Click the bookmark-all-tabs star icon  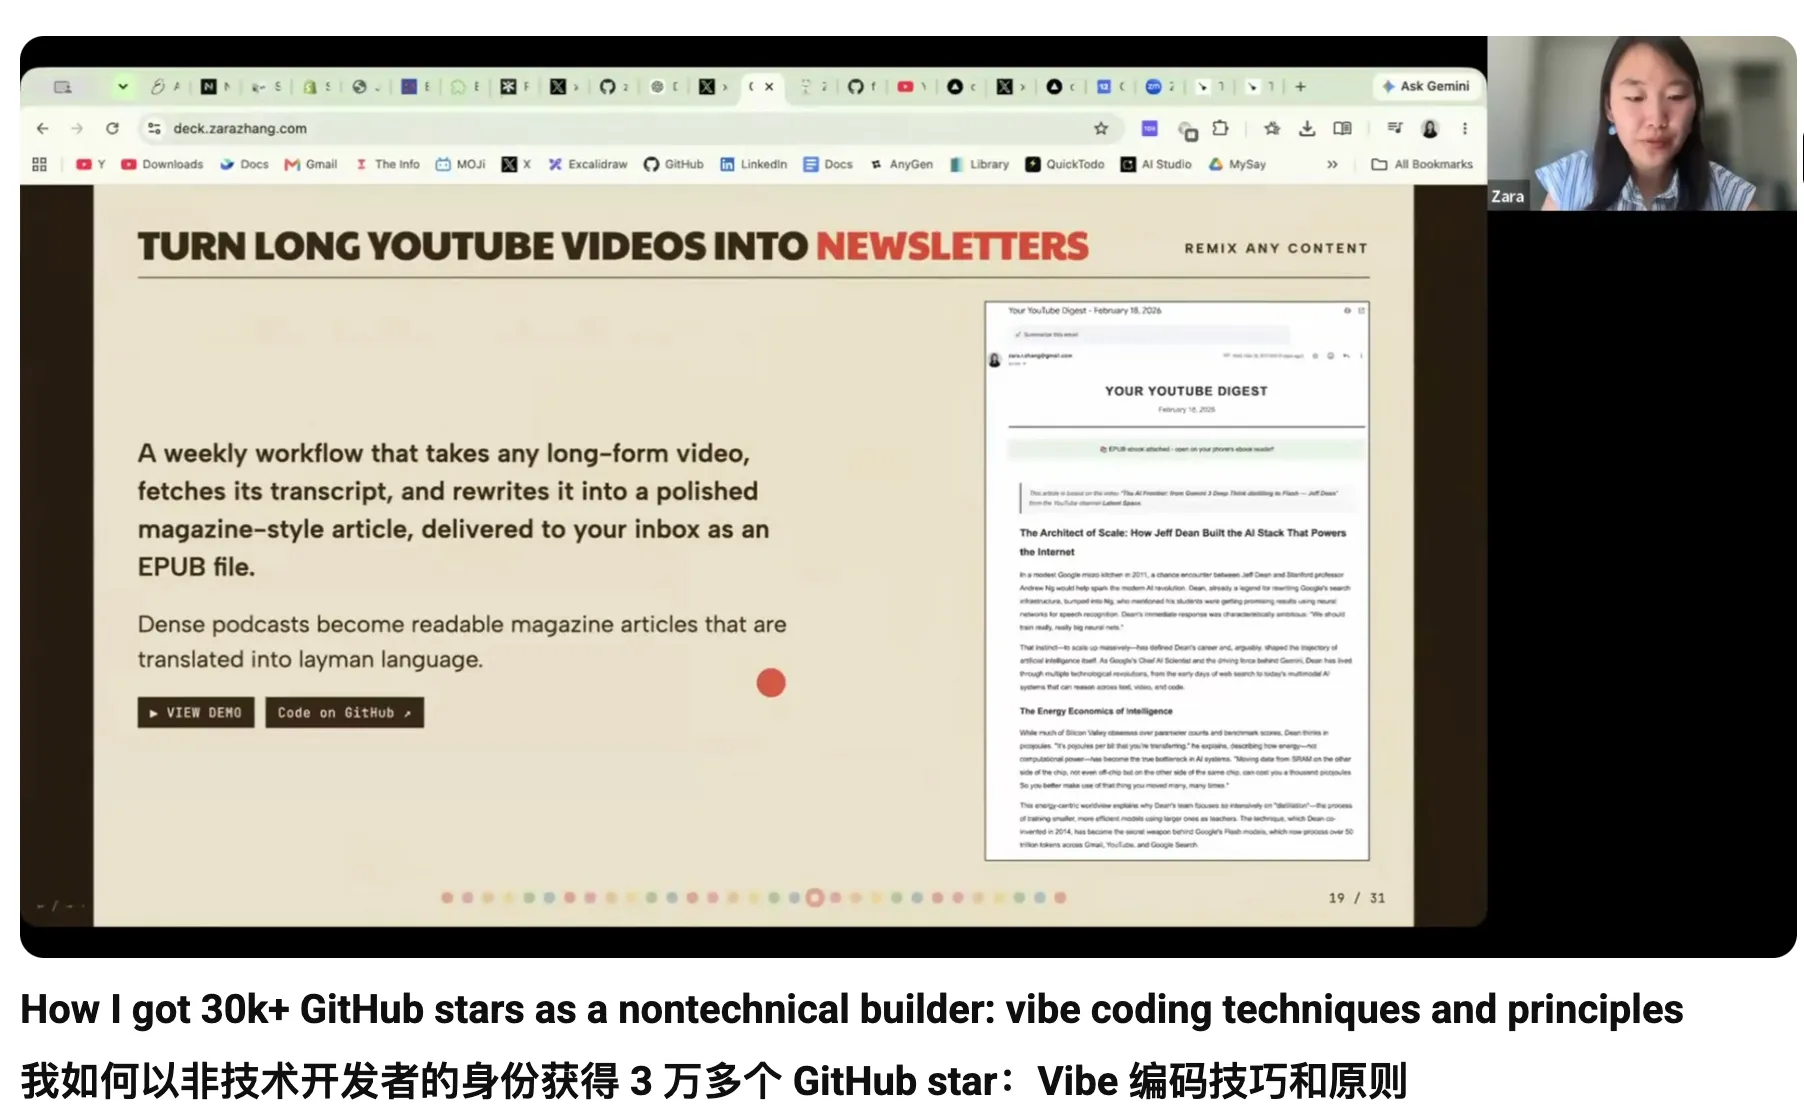(1272, 128)
